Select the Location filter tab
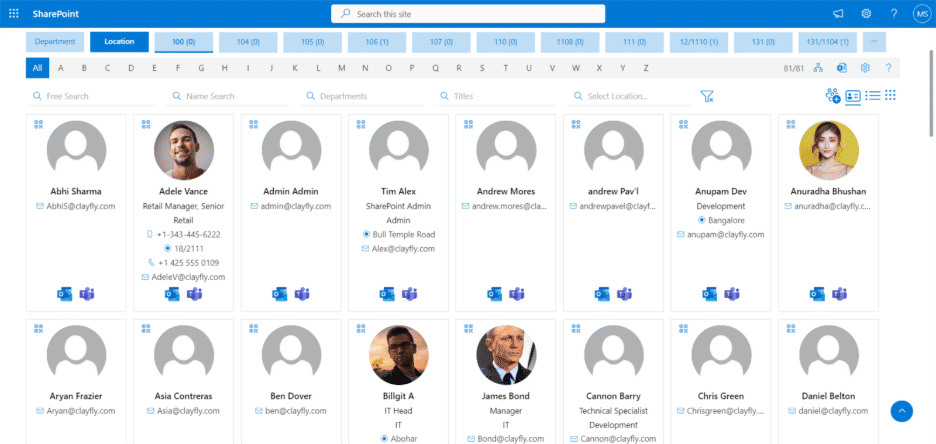The height and width of the screenshot is (444, 936). tap(119, 42)
